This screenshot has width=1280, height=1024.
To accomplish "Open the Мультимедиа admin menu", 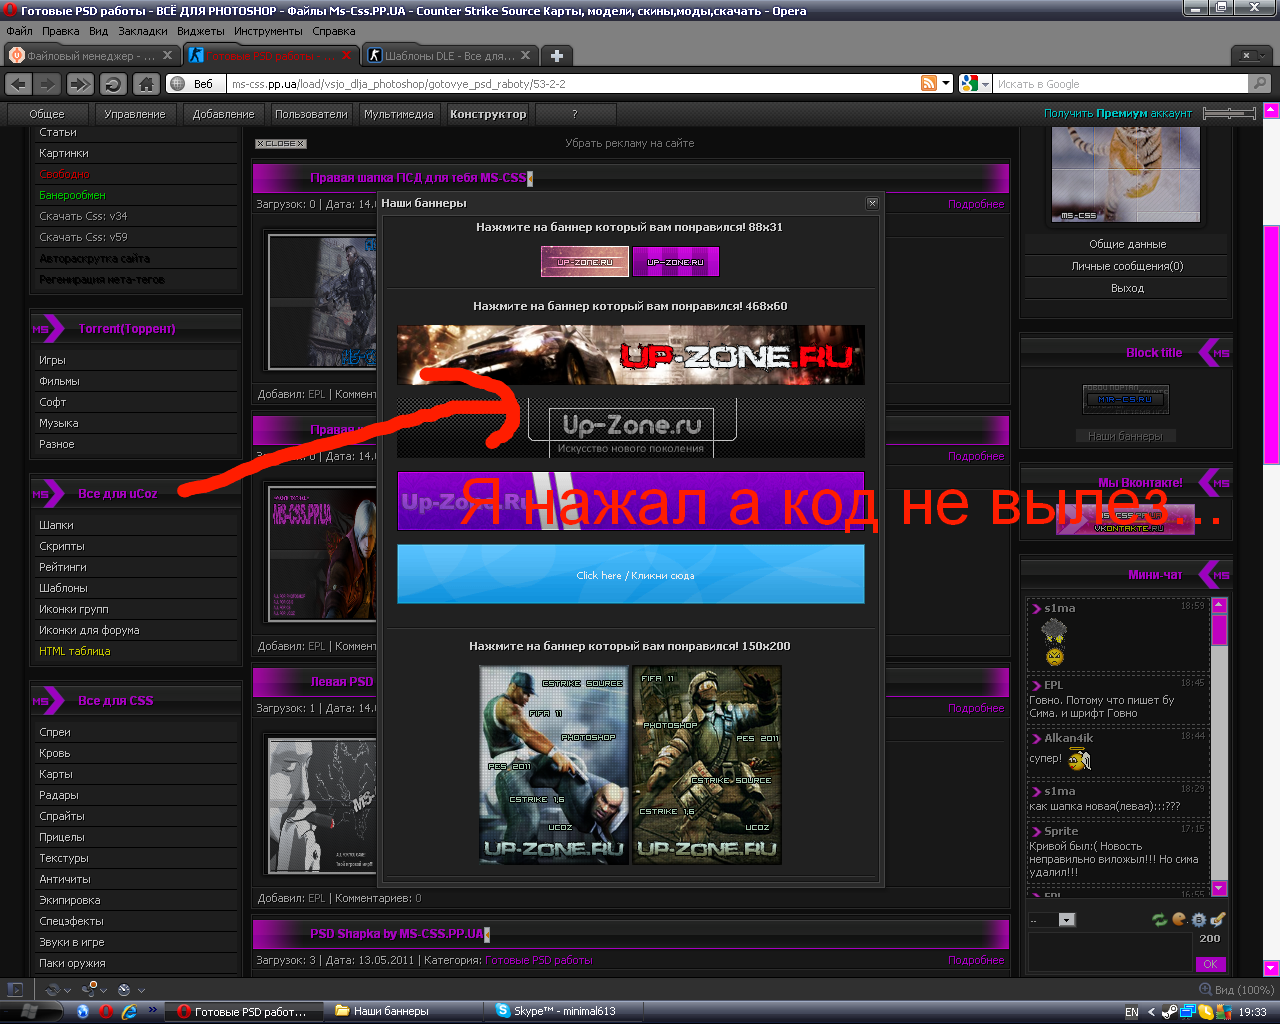I will click(x=399, y=114).
